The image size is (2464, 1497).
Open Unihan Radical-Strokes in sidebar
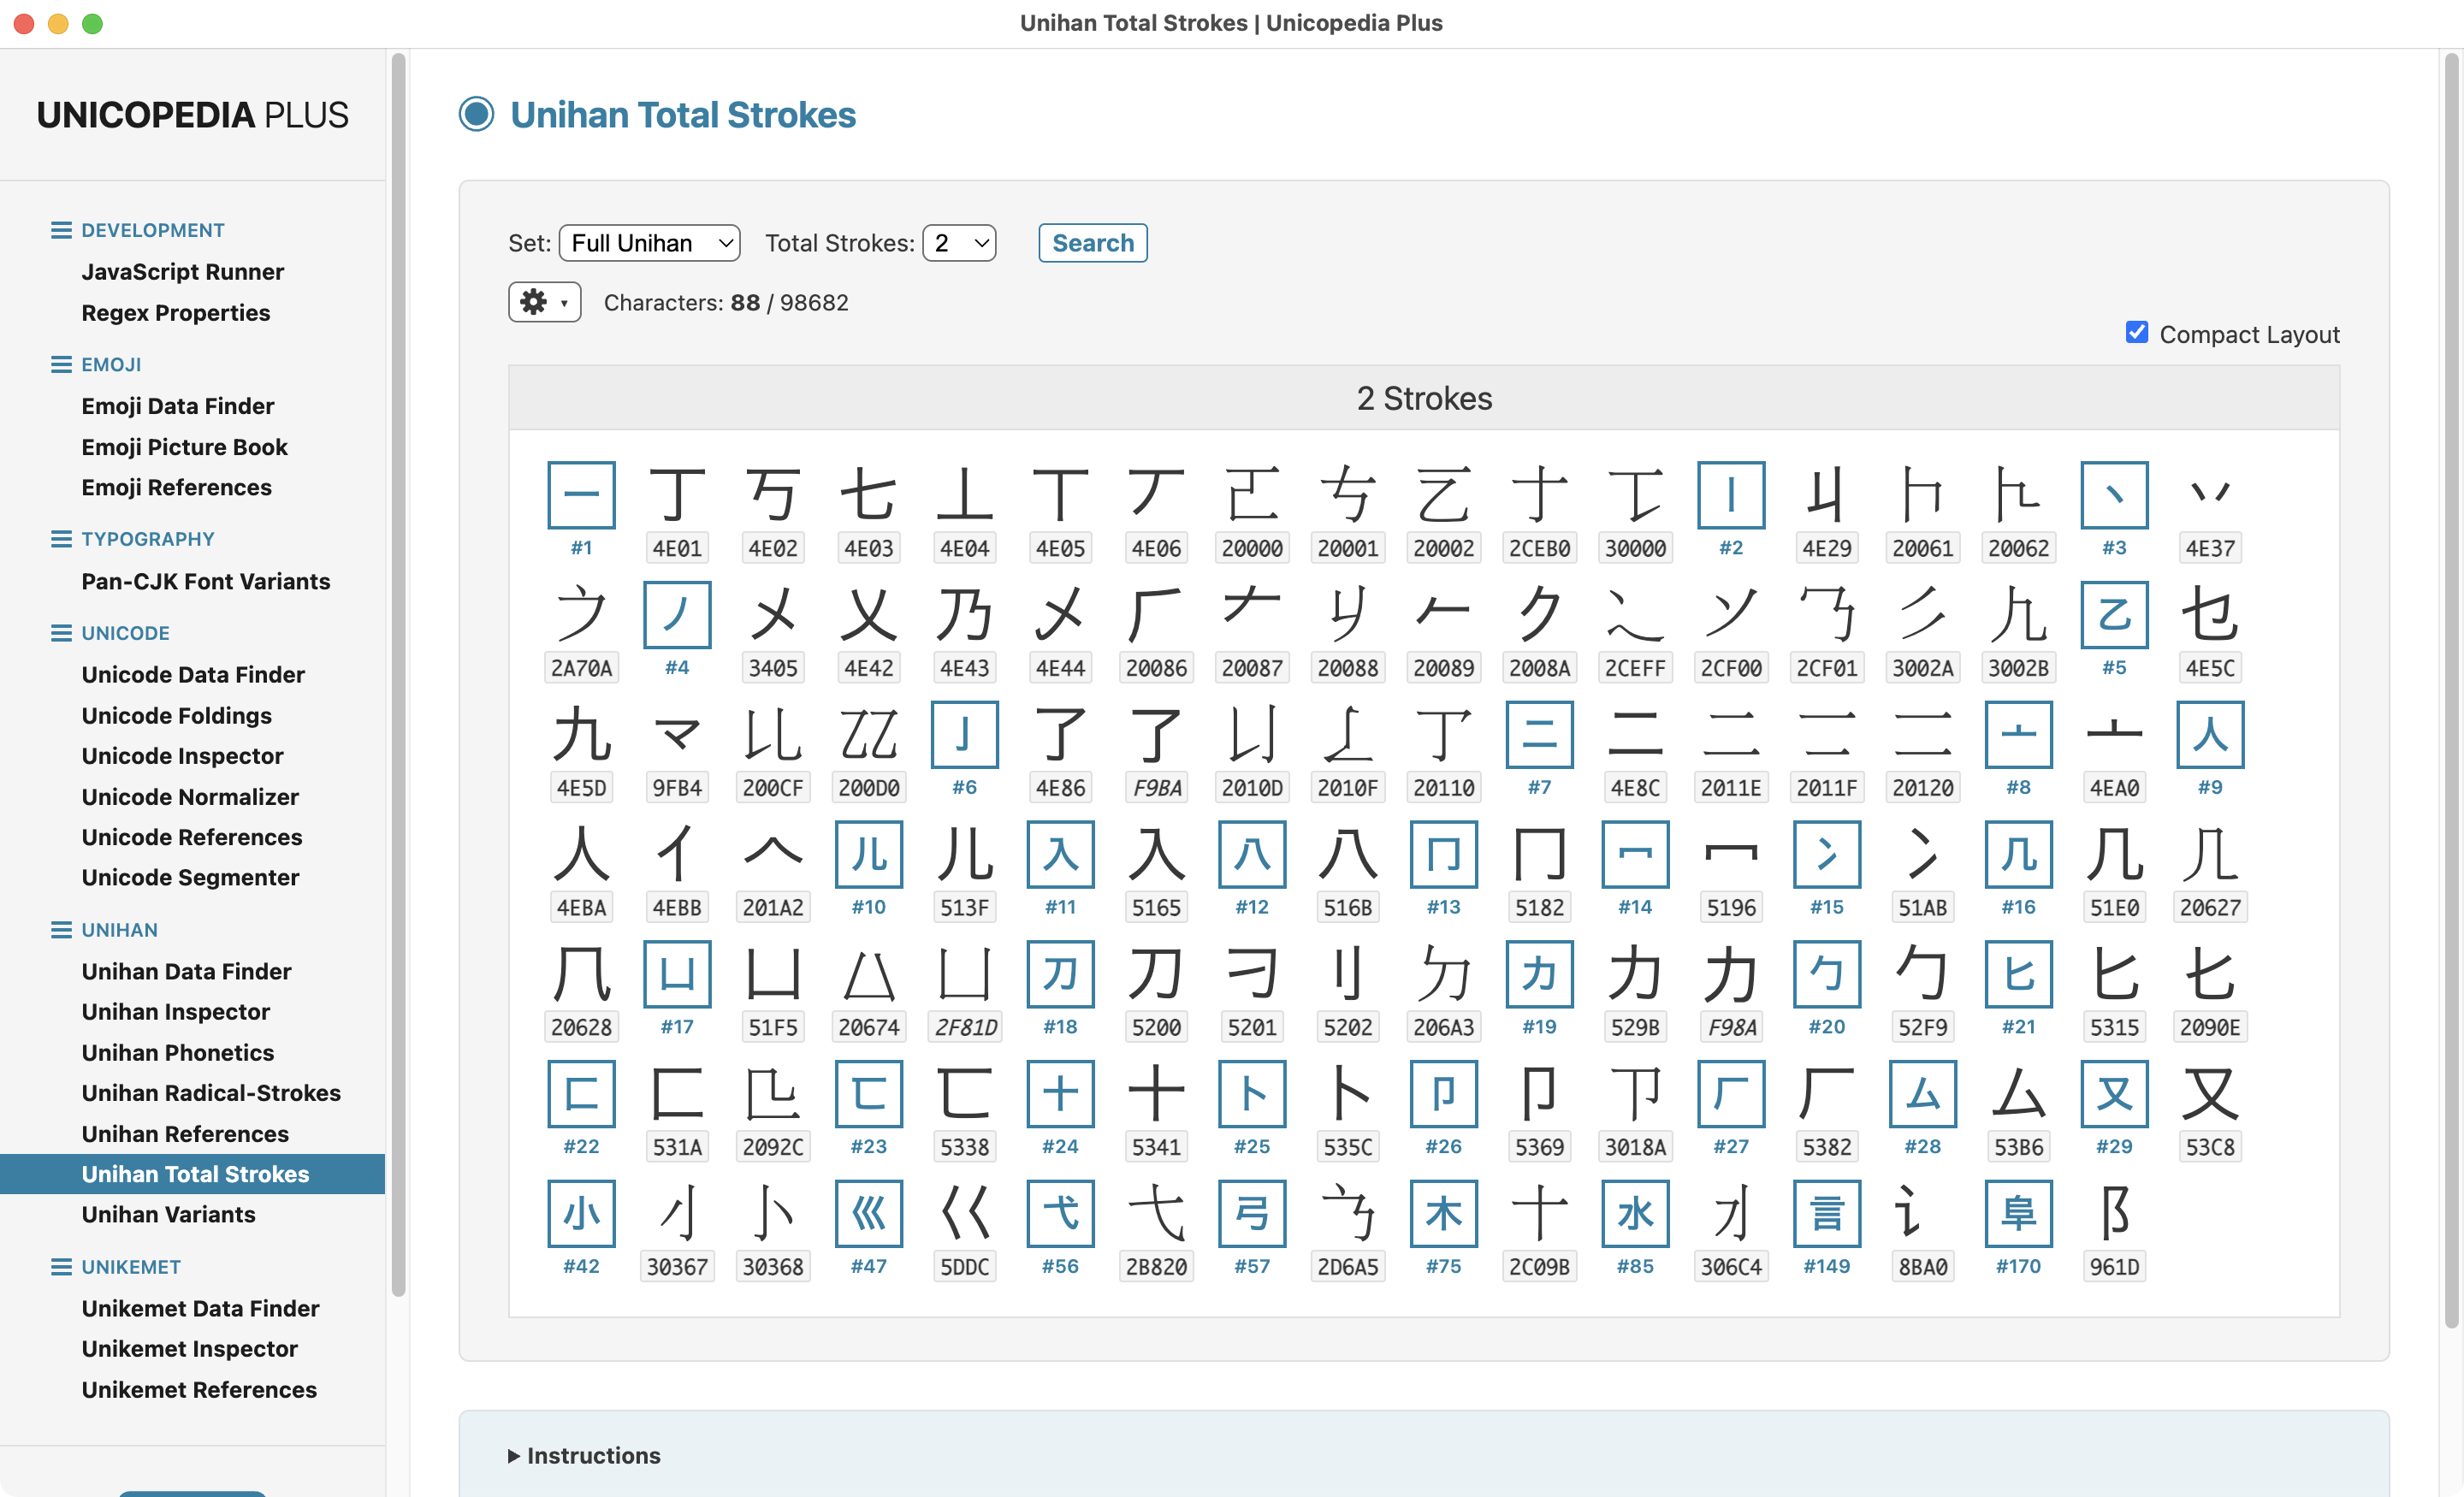click(211, 1093)
